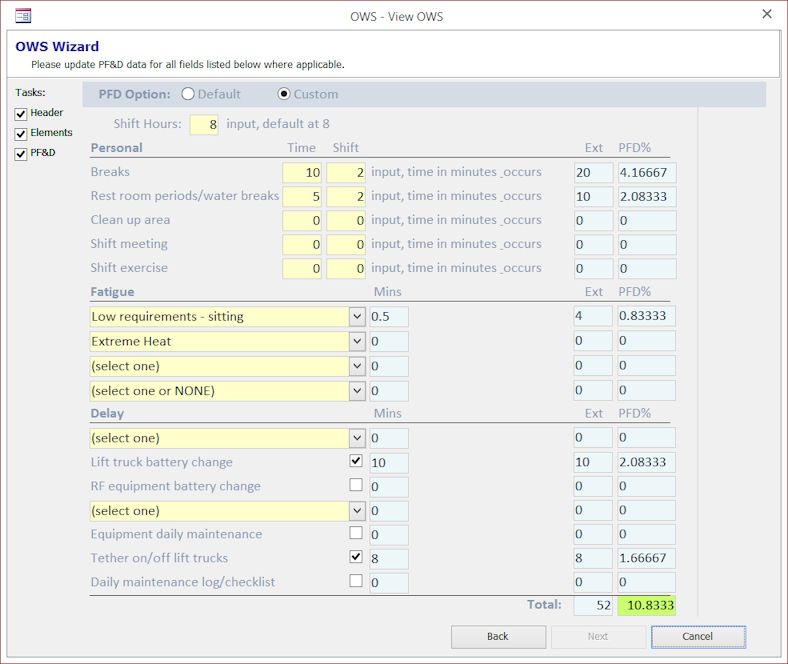Check RF equipment battery change
Image resolution: width=788 pixels, height=664 pixels.
point(356,485)
